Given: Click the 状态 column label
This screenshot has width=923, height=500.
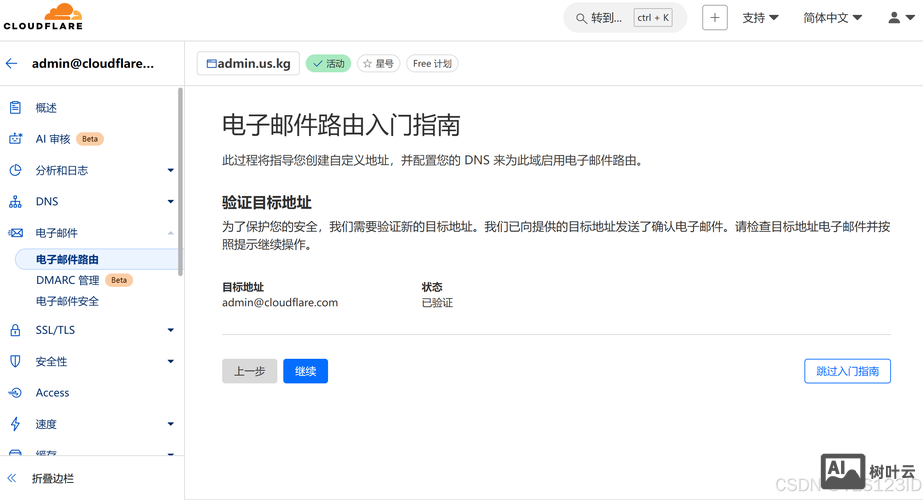Looking at the screenshot, I should 432,287.
